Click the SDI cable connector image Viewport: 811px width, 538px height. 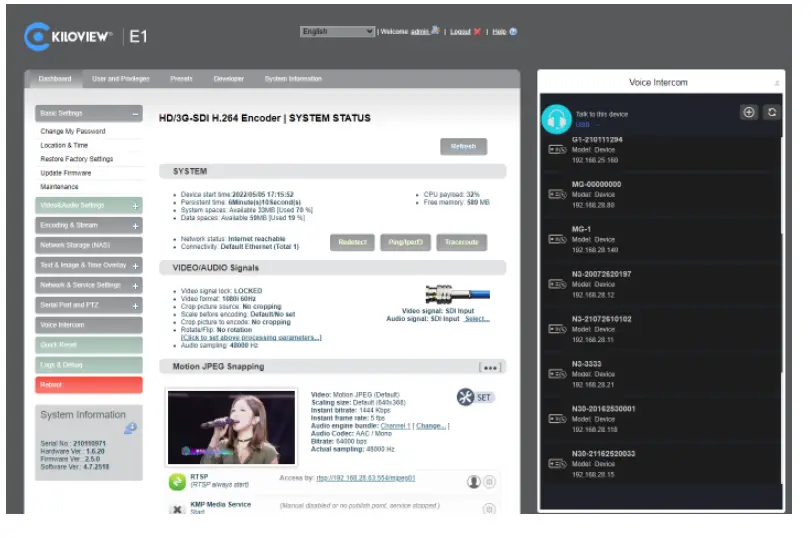(457, 294)
